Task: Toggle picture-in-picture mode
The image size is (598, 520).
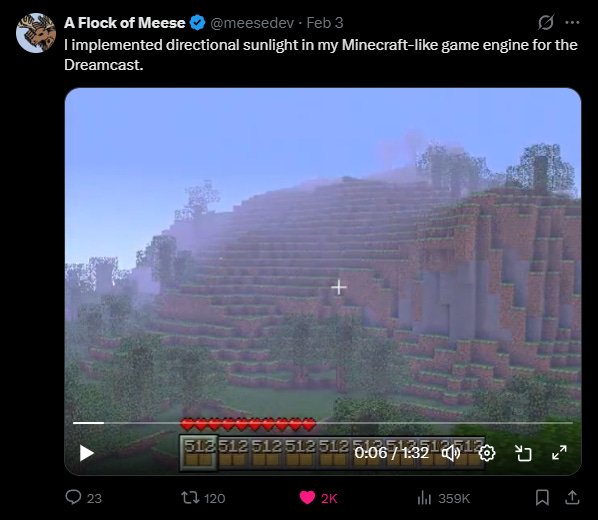Action: coord(523,453)
